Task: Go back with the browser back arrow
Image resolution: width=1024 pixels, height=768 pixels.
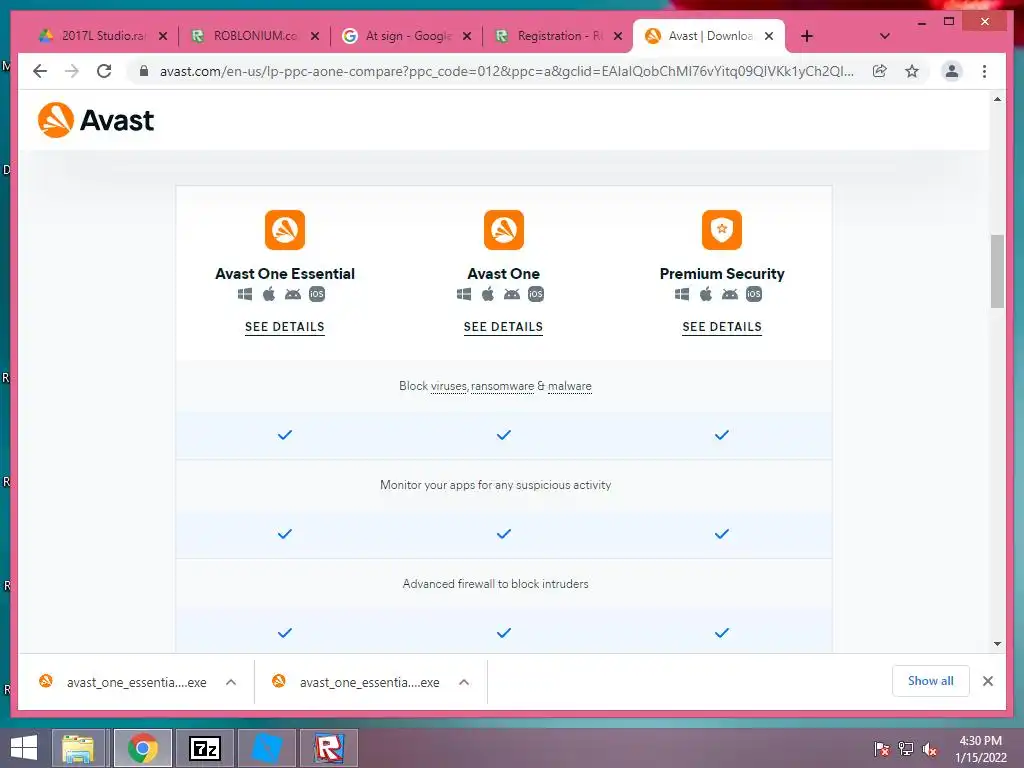Action: pos(40,71)
